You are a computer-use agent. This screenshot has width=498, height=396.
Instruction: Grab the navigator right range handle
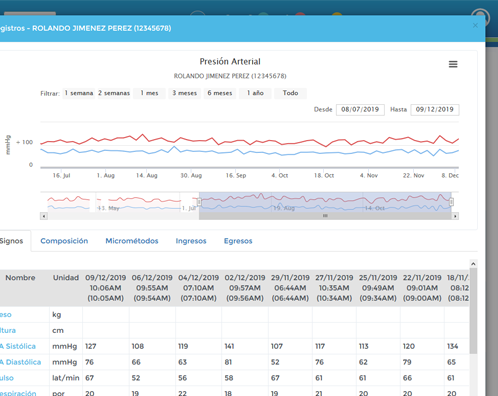(451, 202)
